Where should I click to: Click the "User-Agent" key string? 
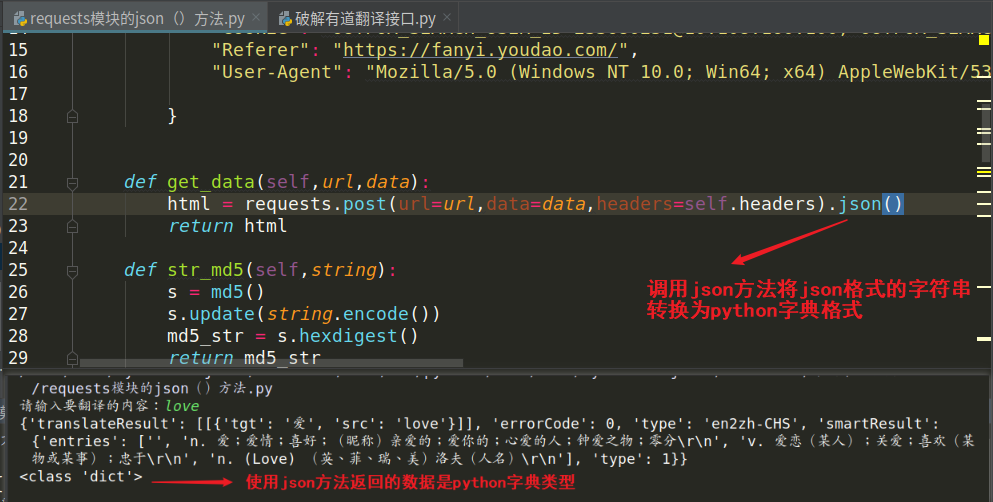pos(277,72)
